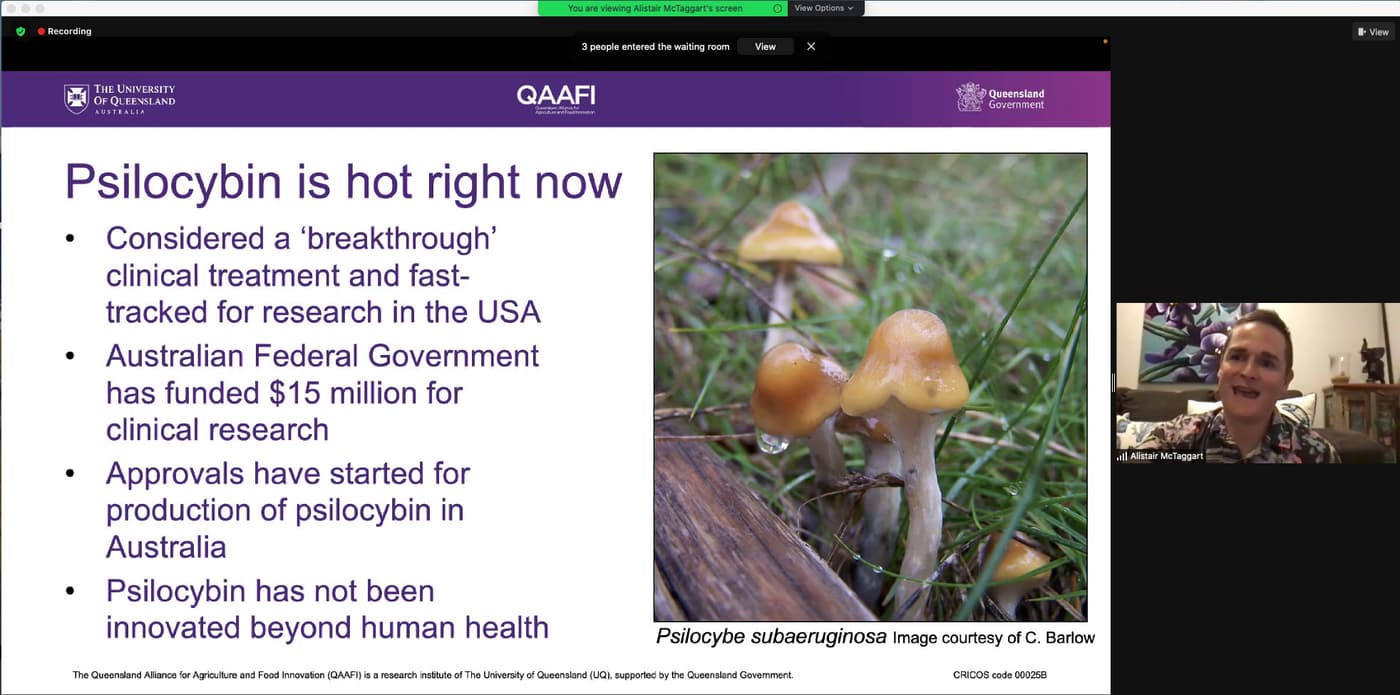This screenshot has height=695, width=1400.
Task: Click bullet "Considered a 'breakthrough' clinical treatment"
Action: (x=323, y=274)
